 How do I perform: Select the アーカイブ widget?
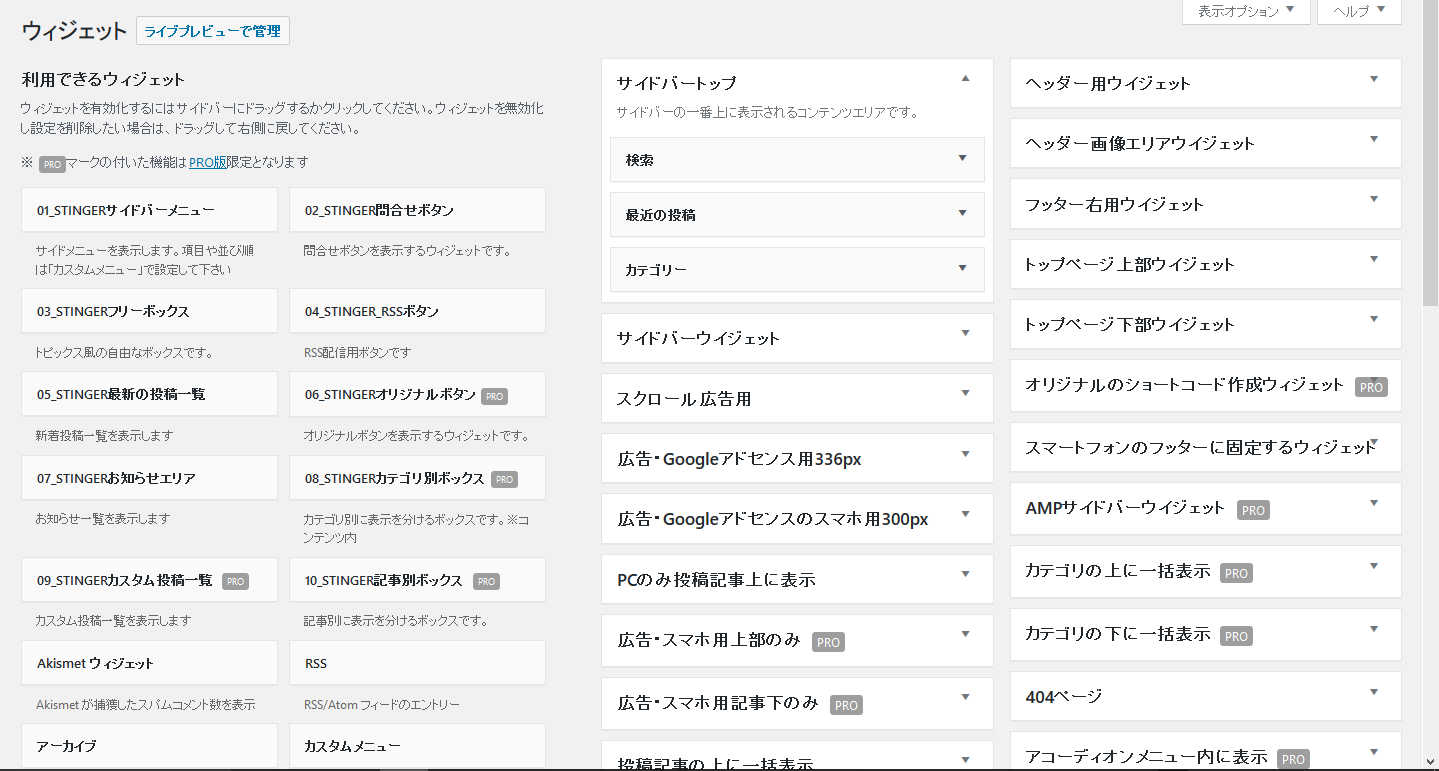click(148, 745)
